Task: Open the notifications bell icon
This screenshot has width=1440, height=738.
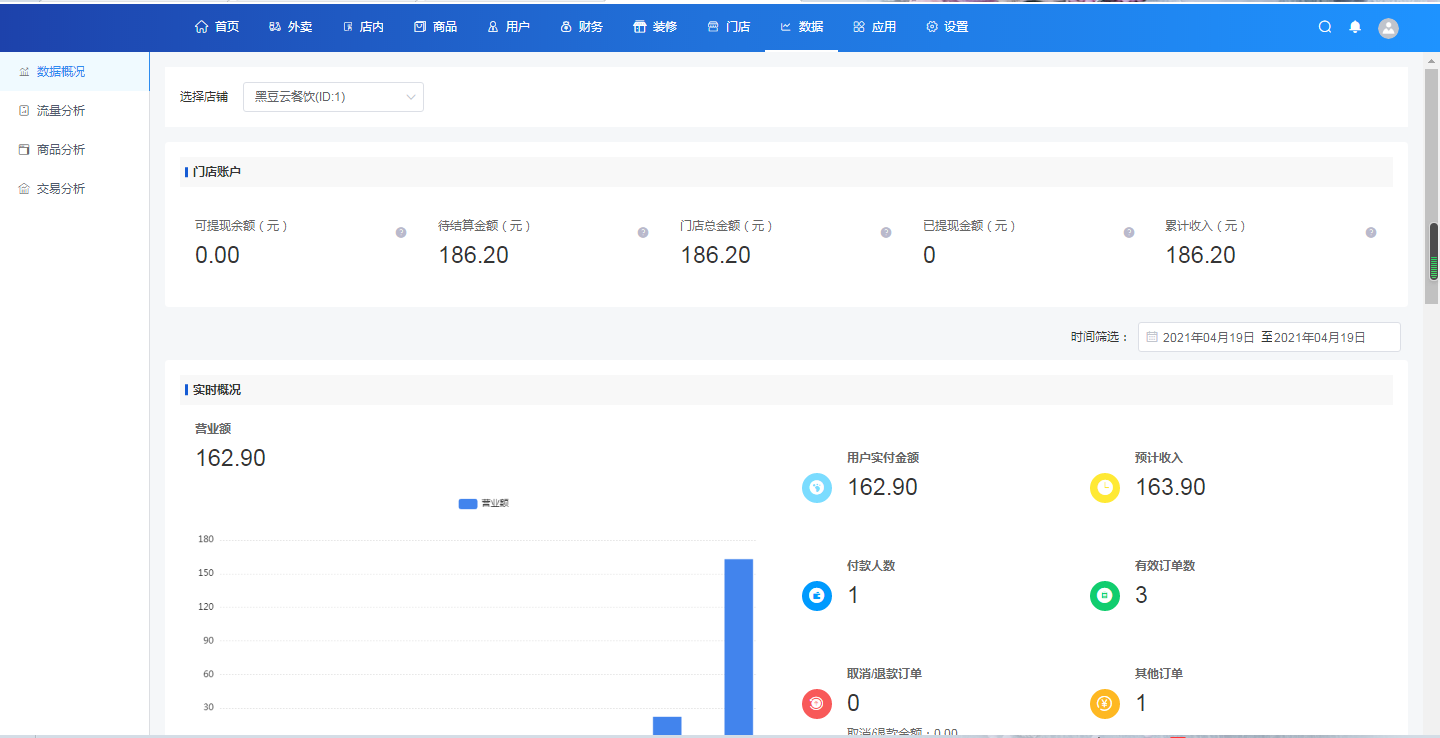Action: (x=1355, y=27)
